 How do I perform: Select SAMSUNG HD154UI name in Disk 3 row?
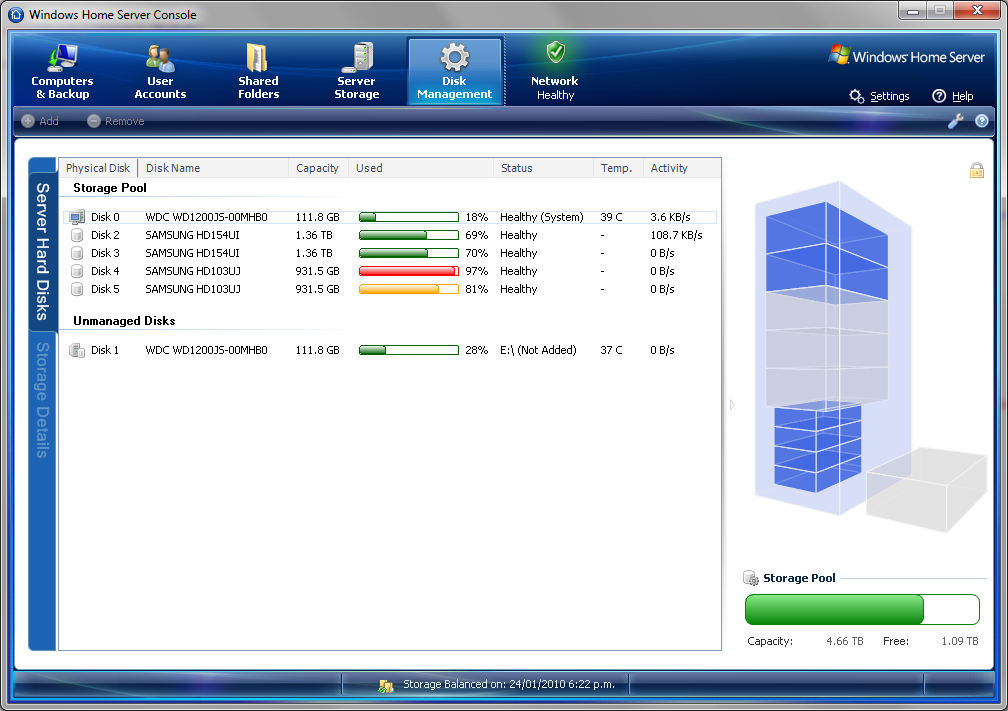[192, 253]
